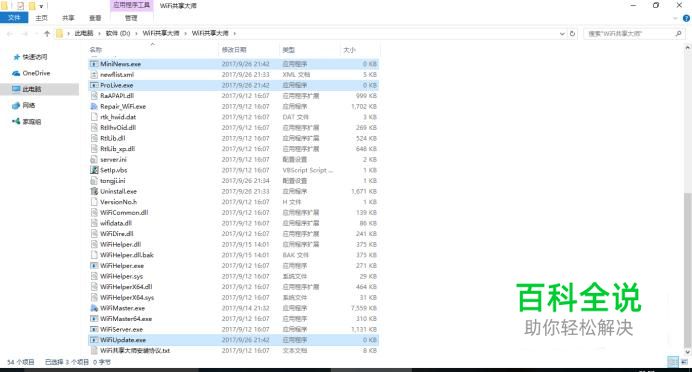The height and width of the screenshot is (372, 692).
Task: Click the newlist.xml file icon
Action: [x=94, y=75]
